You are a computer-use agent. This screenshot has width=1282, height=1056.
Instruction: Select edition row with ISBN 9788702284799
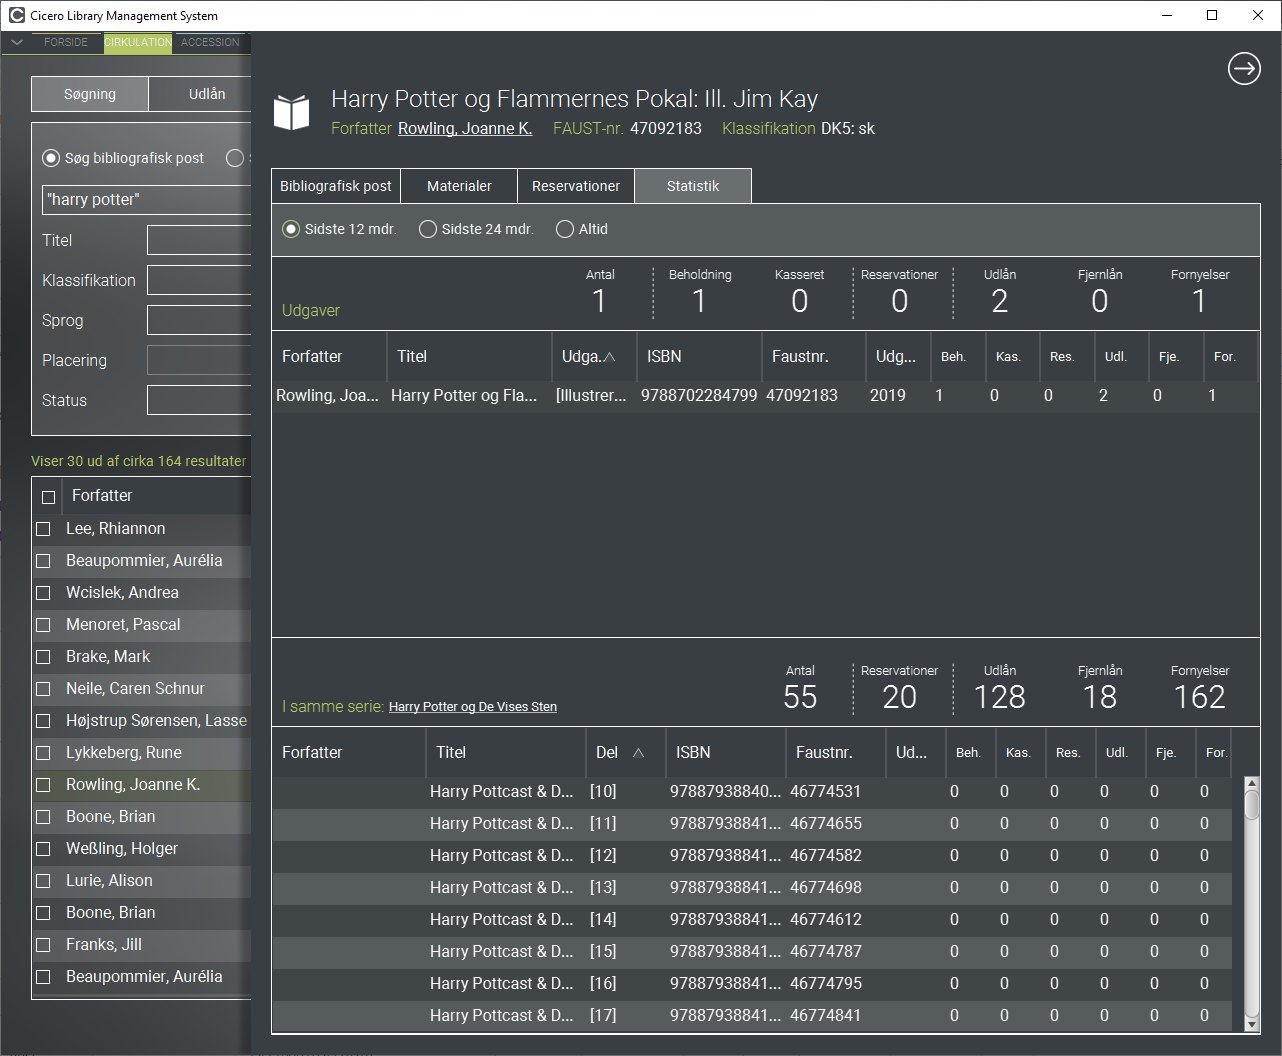pos(765,396)
